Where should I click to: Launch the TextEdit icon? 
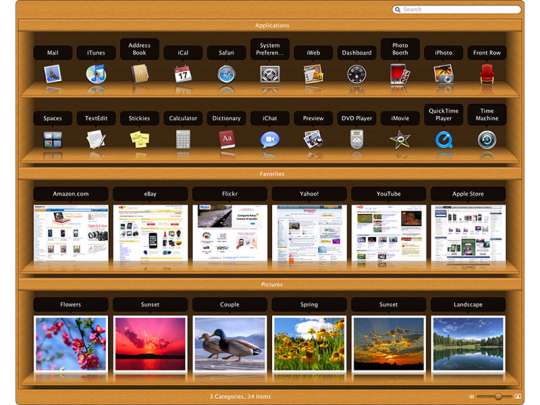point(96,139)
